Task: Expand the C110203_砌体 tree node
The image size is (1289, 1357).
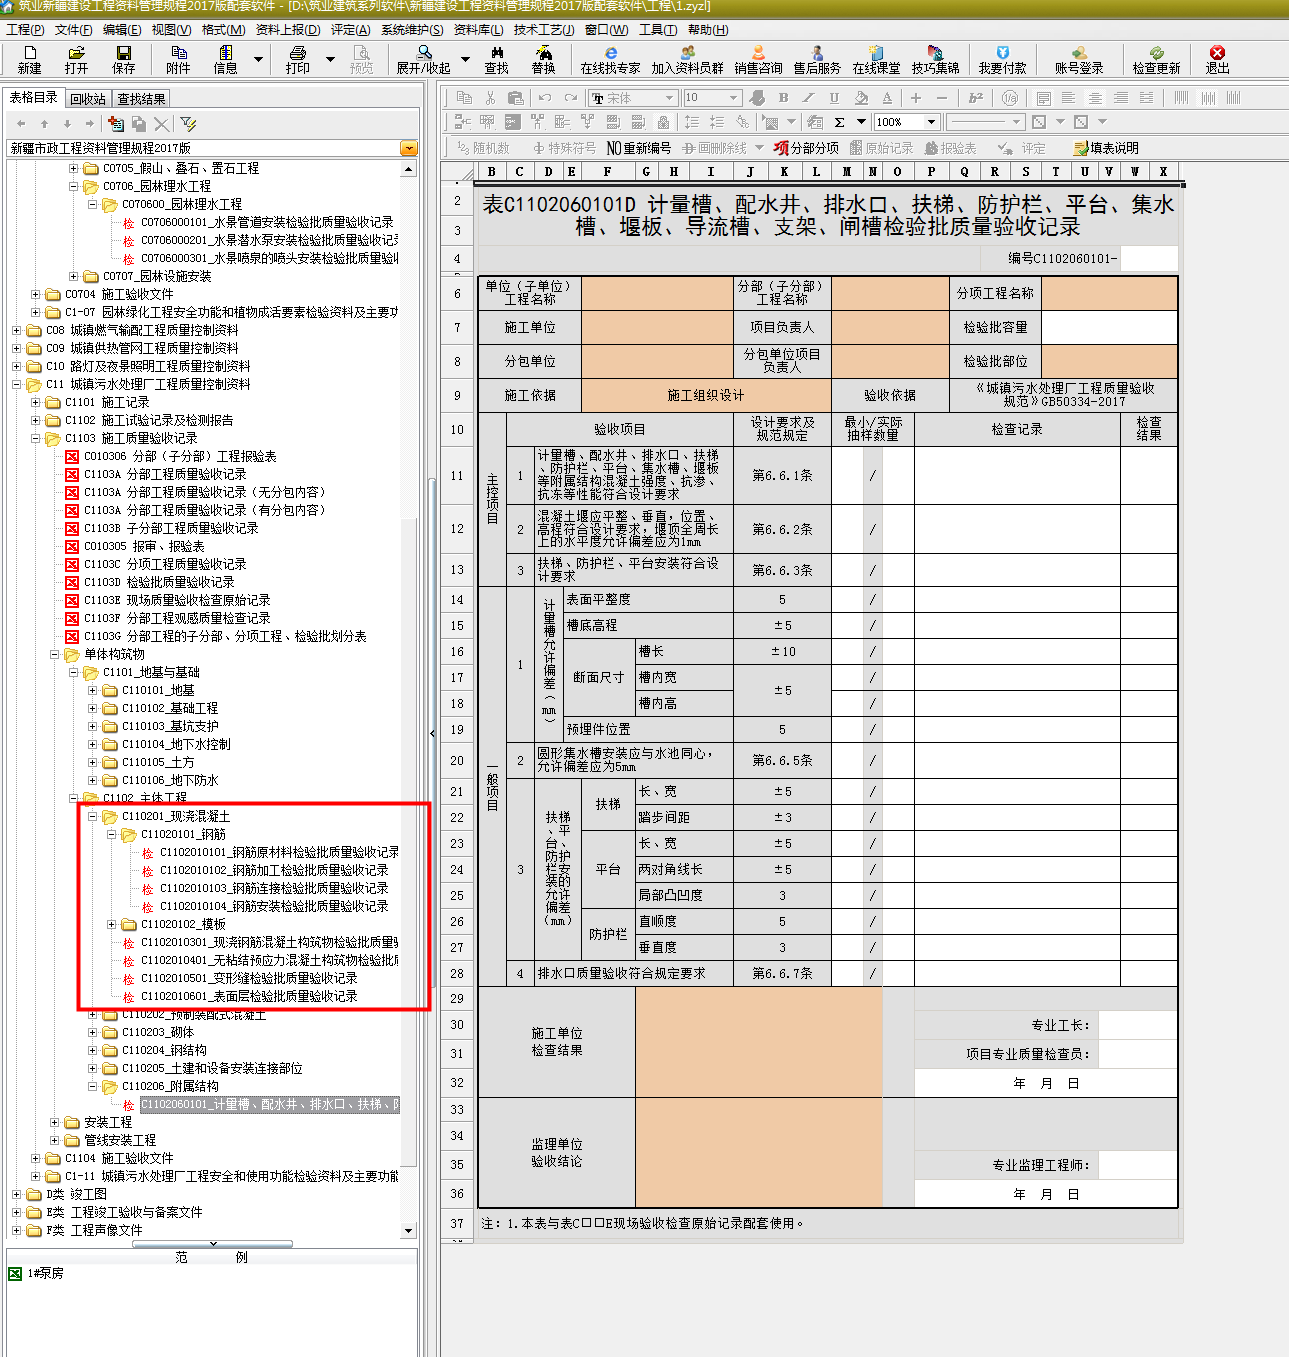Action: point(93,1032)
